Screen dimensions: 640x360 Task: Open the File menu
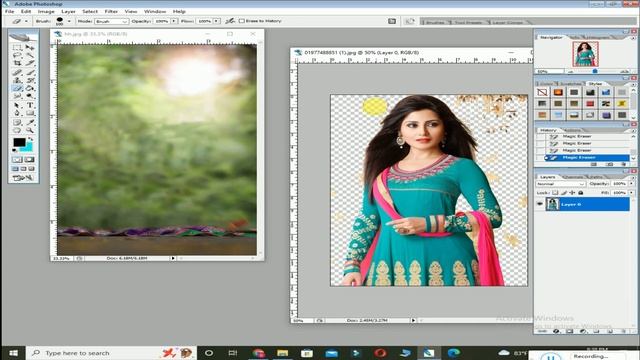[10, 11]
